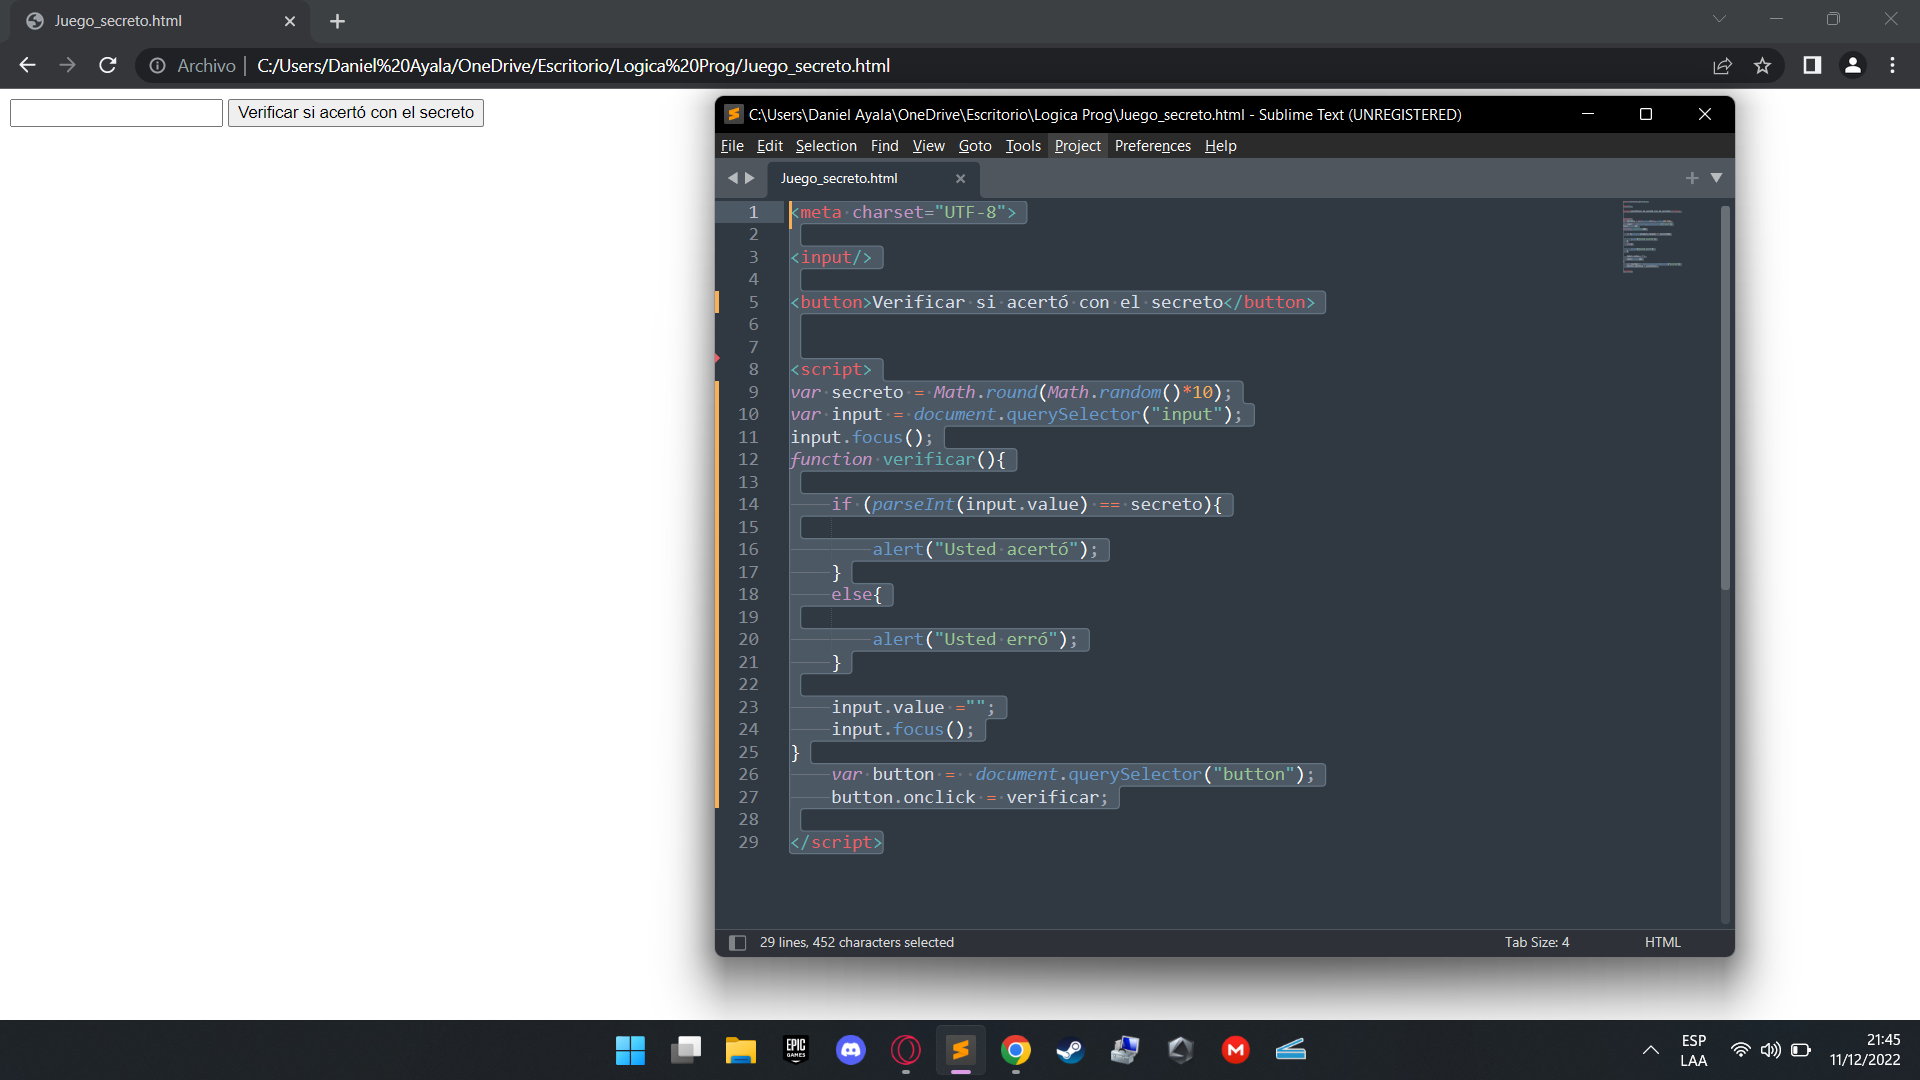The width and height of the screenshot is (1920, 1080).
Task: Open Chrome side panel icon
Action: point(1812,65)
